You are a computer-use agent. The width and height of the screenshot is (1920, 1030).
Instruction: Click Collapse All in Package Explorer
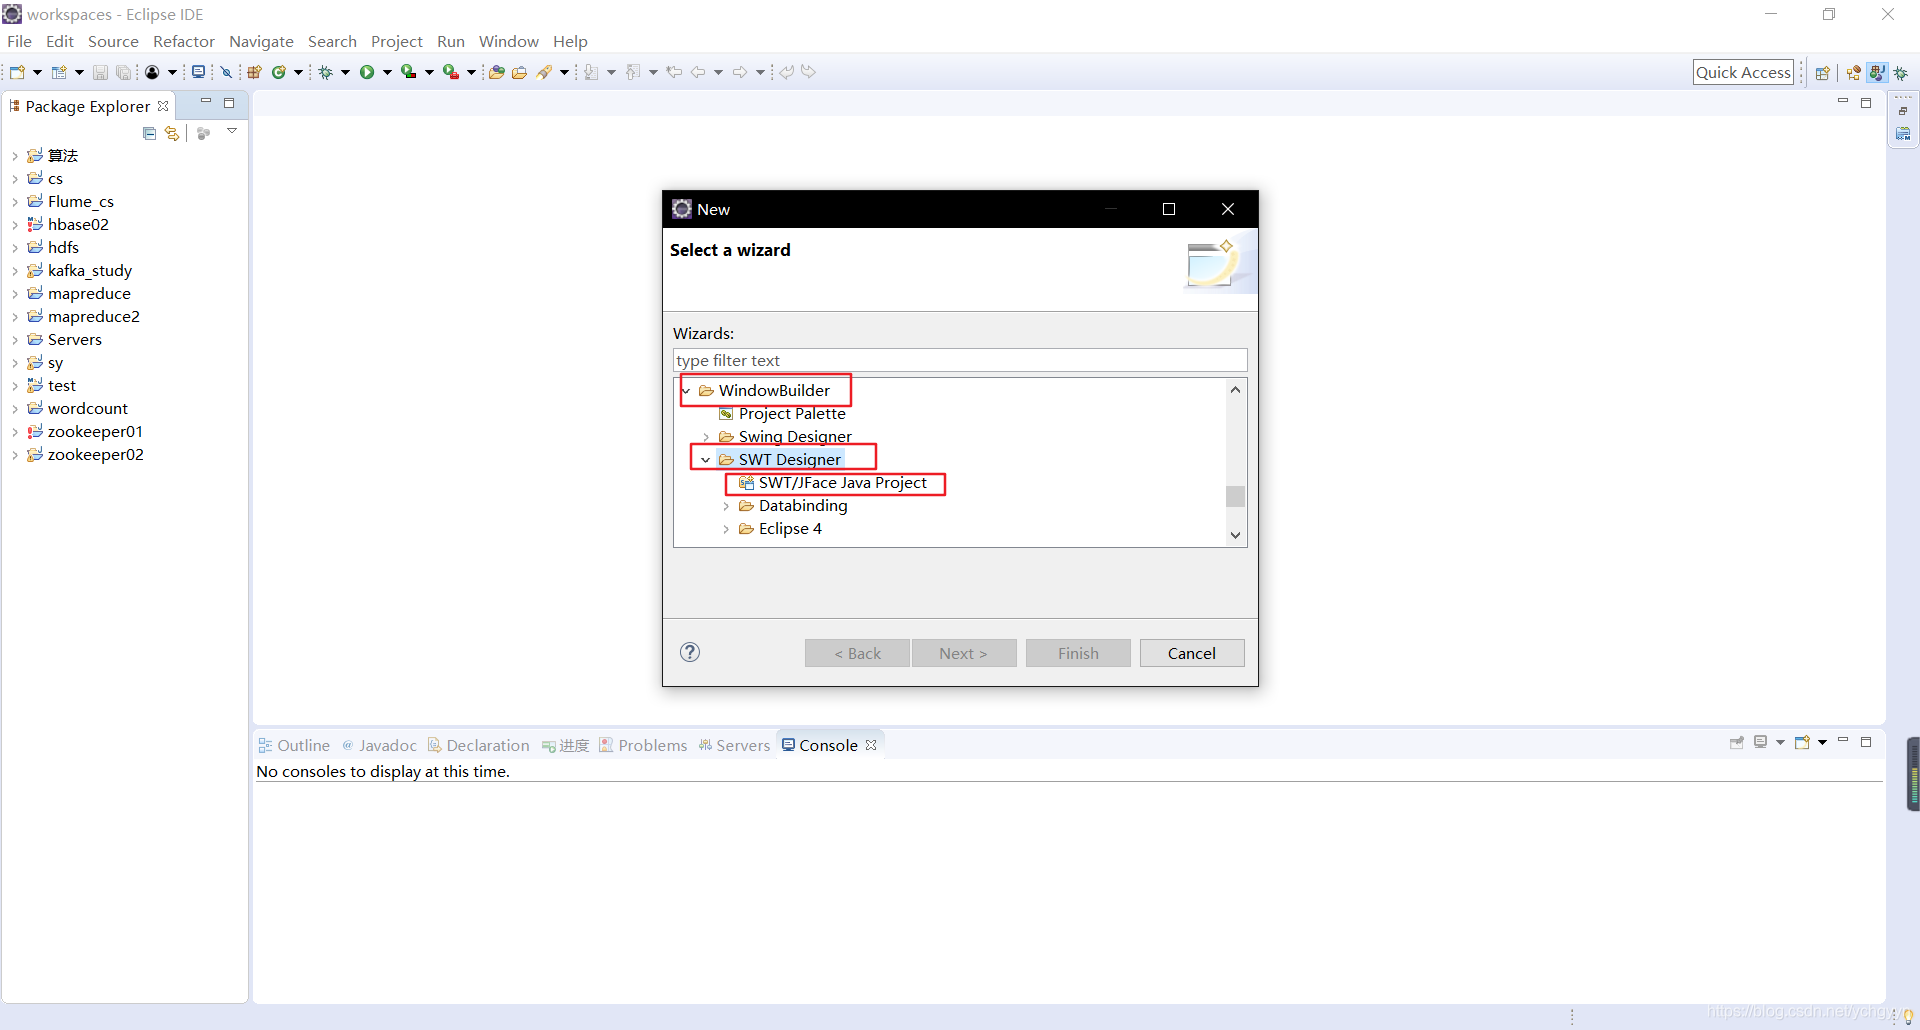(x=149, y=133)
